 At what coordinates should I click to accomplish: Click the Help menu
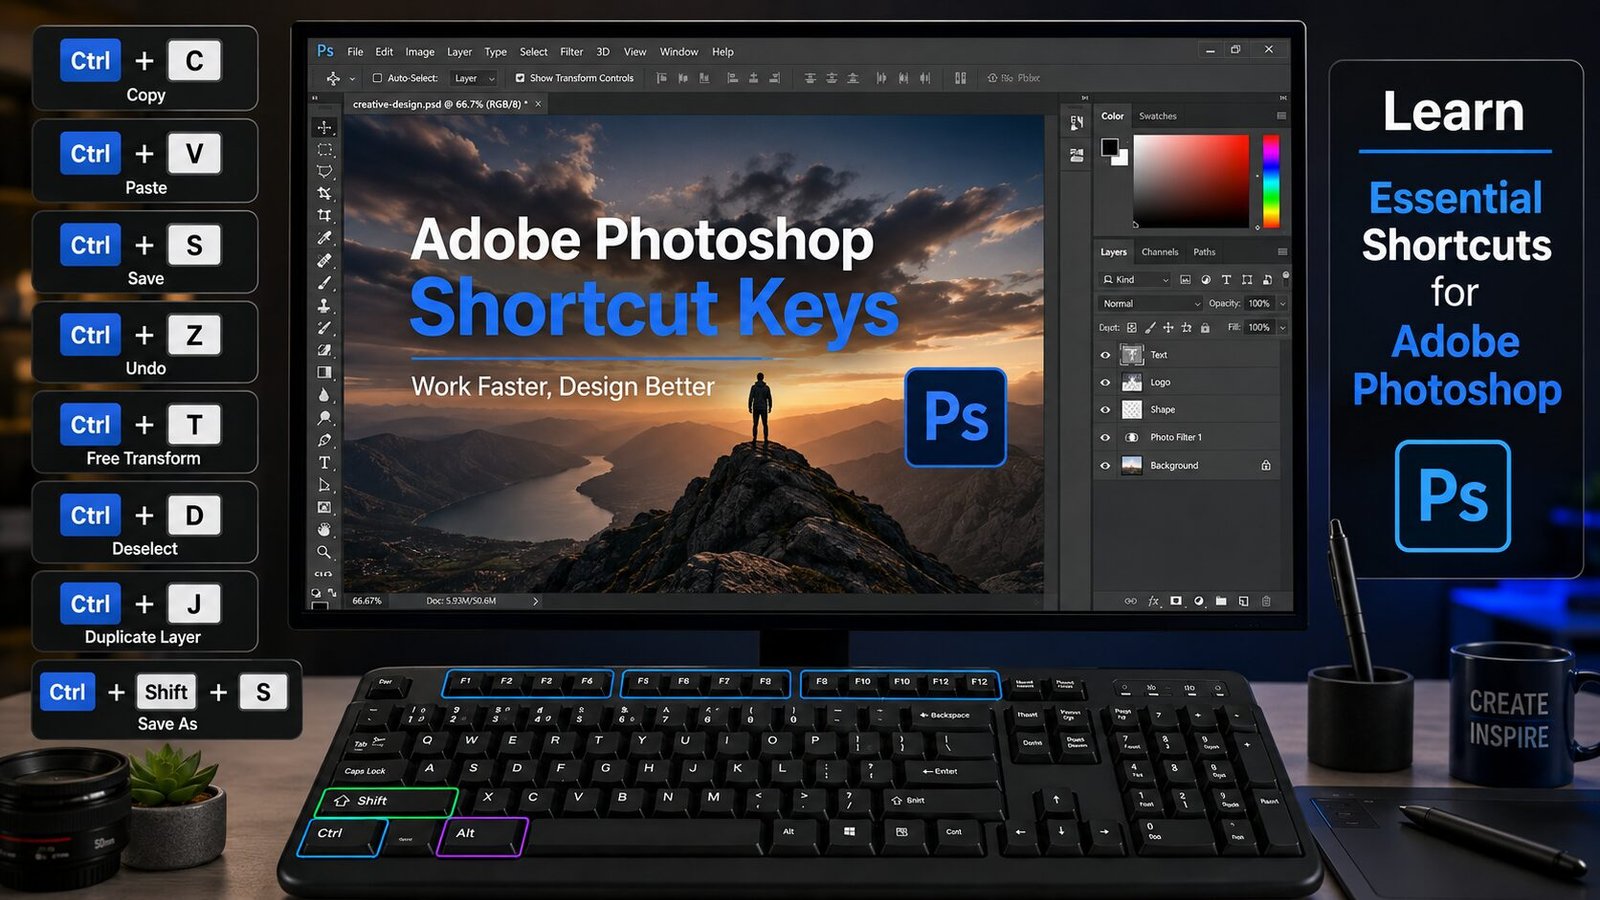click(723, 52)
